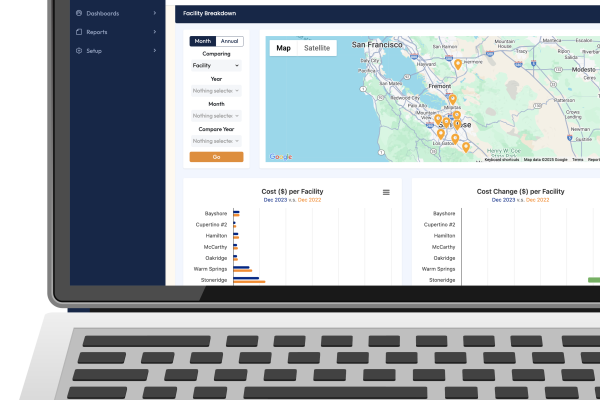600x400 pixels.
Task: Click the Setup gear icon
Action: 78,50
